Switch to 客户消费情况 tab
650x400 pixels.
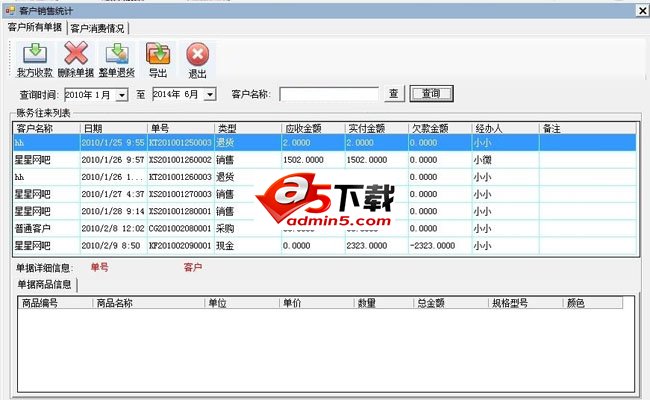coord(97,28)
